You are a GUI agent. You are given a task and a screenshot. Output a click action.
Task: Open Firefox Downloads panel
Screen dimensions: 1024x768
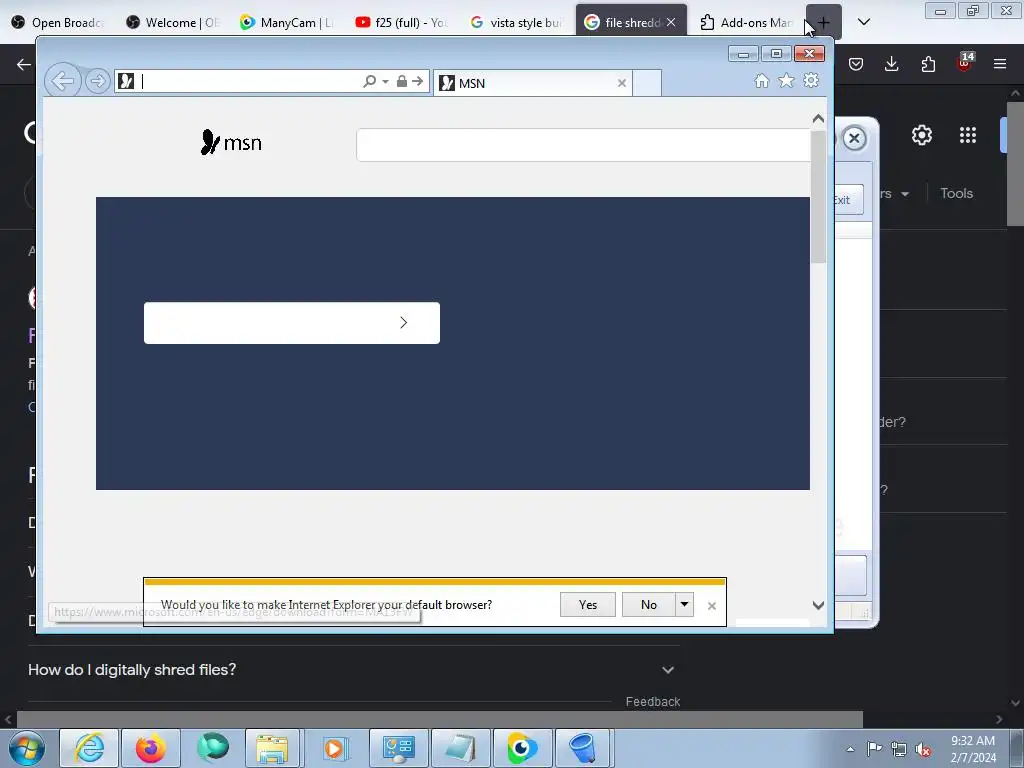click(891, 64)
